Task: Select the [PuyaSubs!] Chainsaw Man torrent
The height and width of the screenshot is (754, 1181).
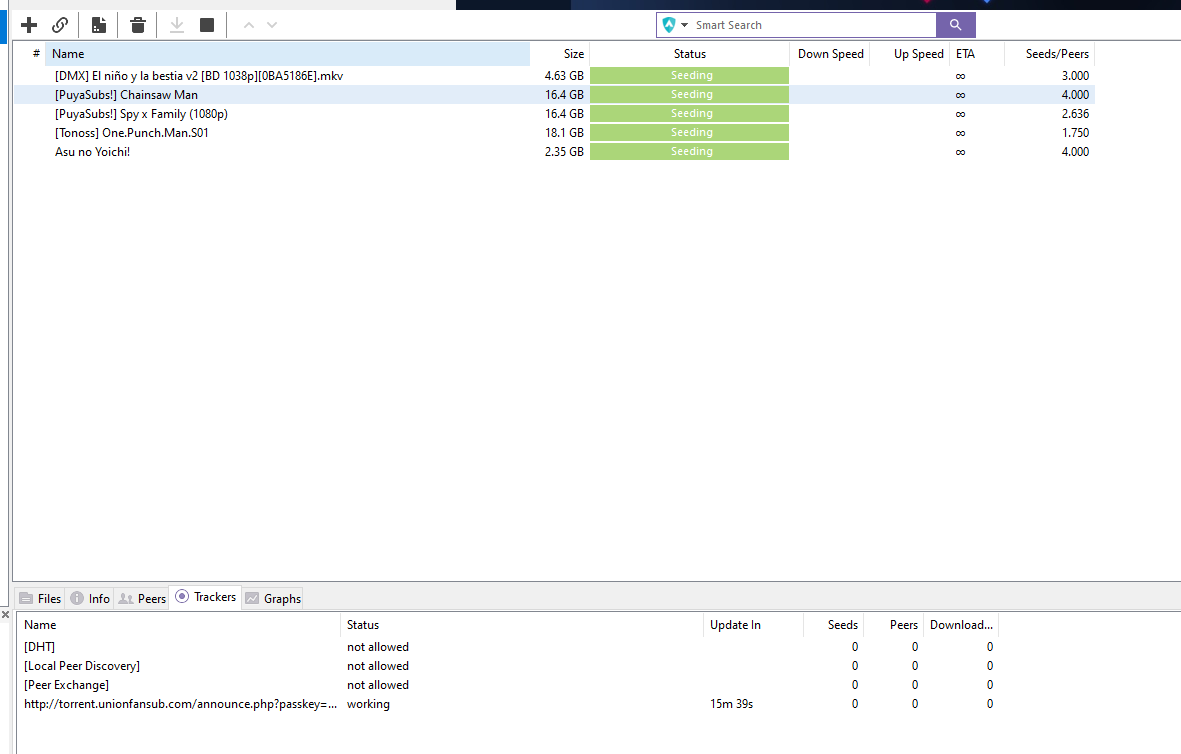Action: [x=554, y=95]
